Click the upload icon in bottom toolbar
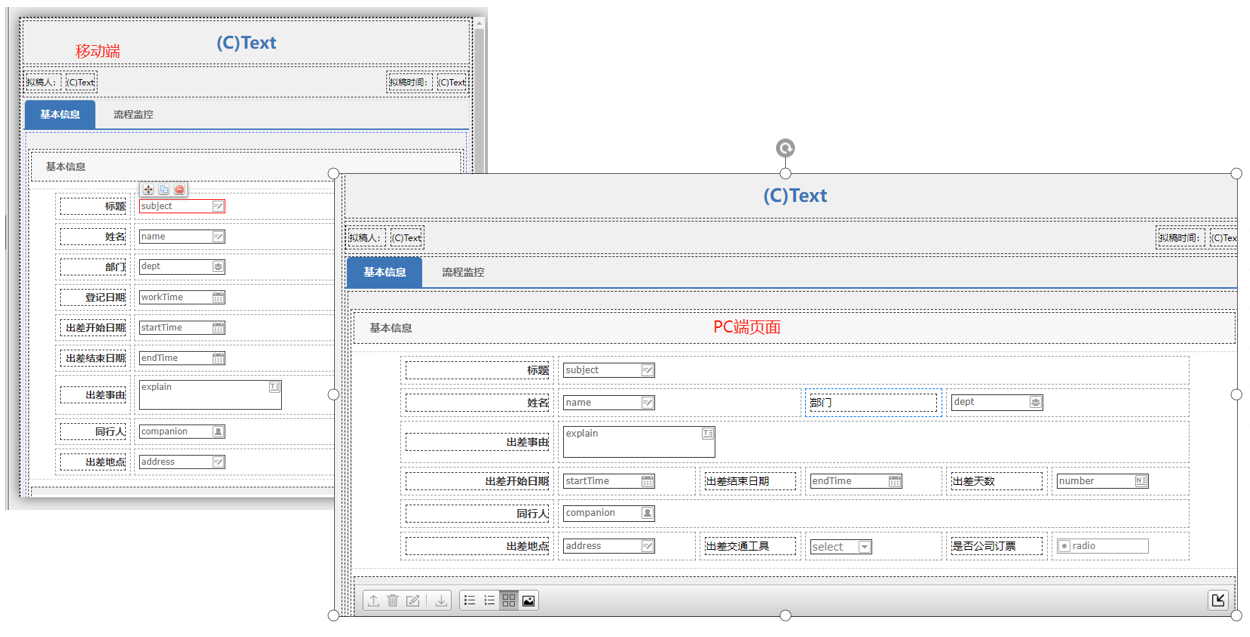Image resolution: width=1250 pixels, height=637 pixels. pyautogui.click(x=373, y=600)
